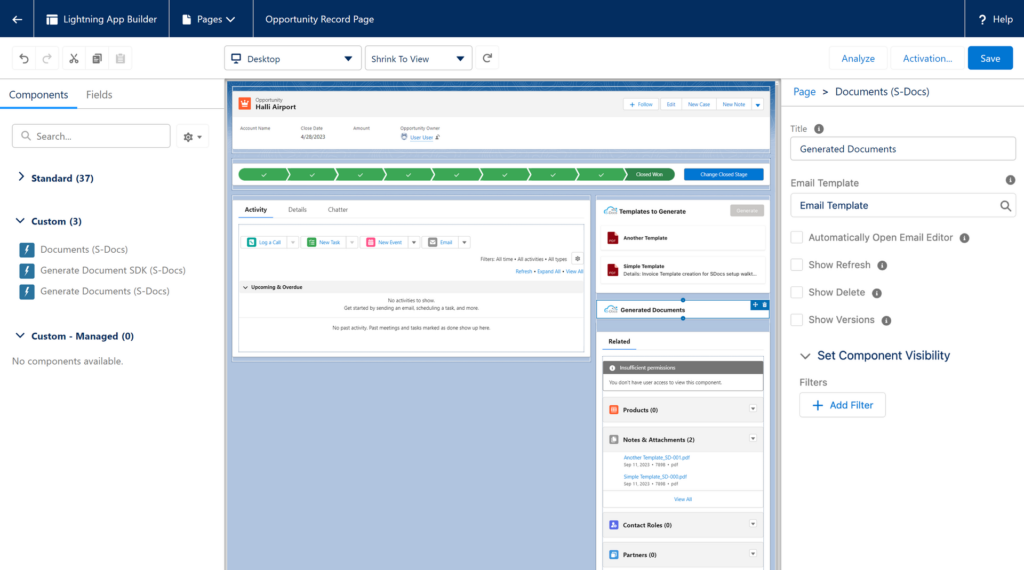Click the Follow button on record header
Image resolution: width=1024 pixels, height=570 pixels.
coord(641,104)
